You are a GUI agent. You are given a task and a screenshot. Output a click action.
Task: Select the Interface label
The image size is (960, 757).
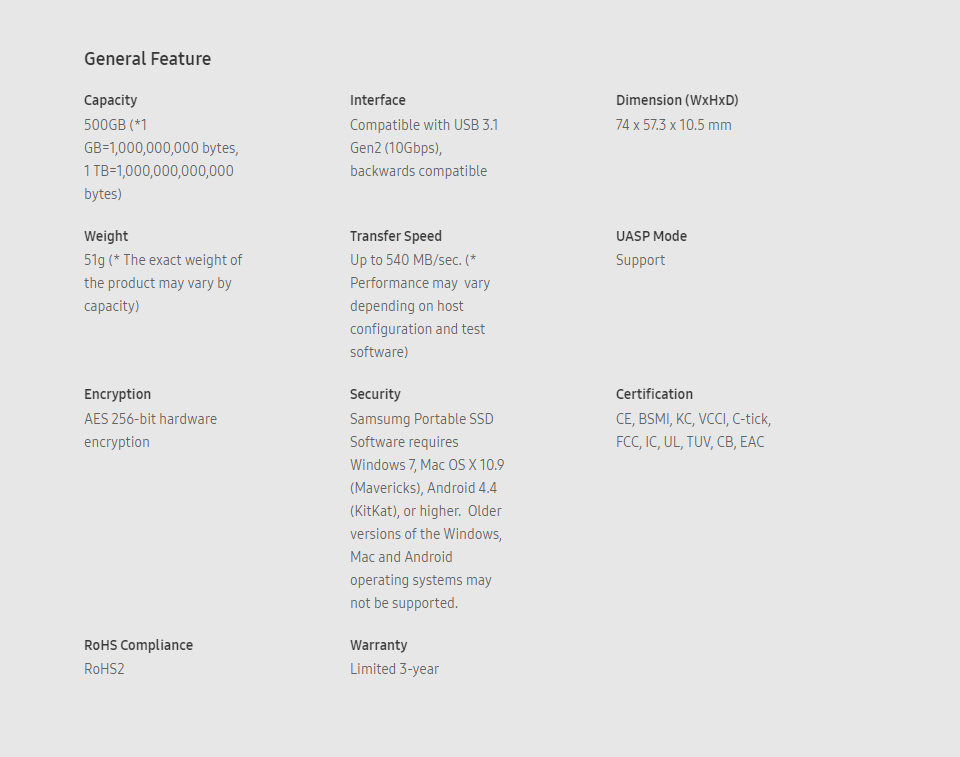coord(378,100)
